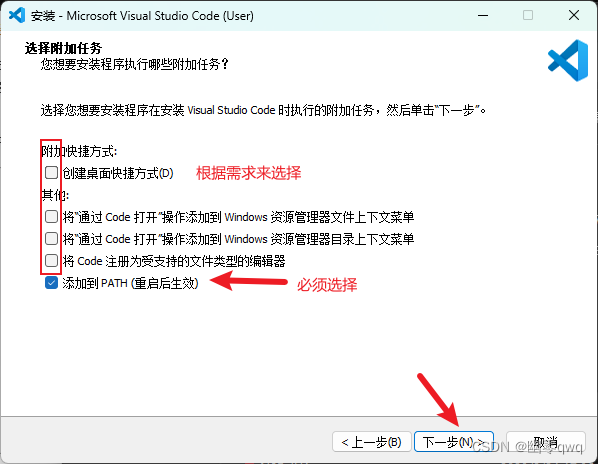Cancel setup with 取消 button
This screenshot has width=598, height=464.
click(546, 442)
